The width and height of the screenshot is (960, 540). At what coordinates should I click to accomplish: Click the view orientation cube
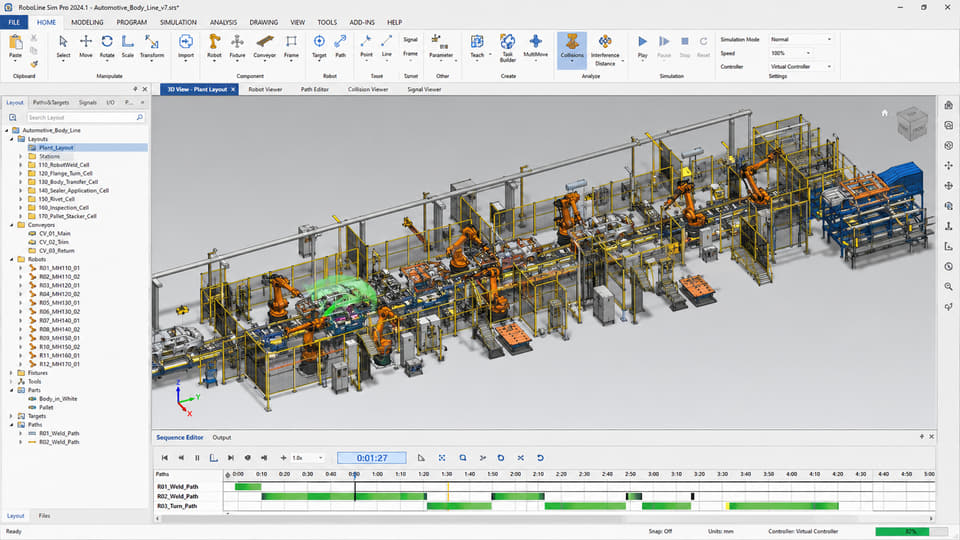pyautogui.click(x=912, y=123)
